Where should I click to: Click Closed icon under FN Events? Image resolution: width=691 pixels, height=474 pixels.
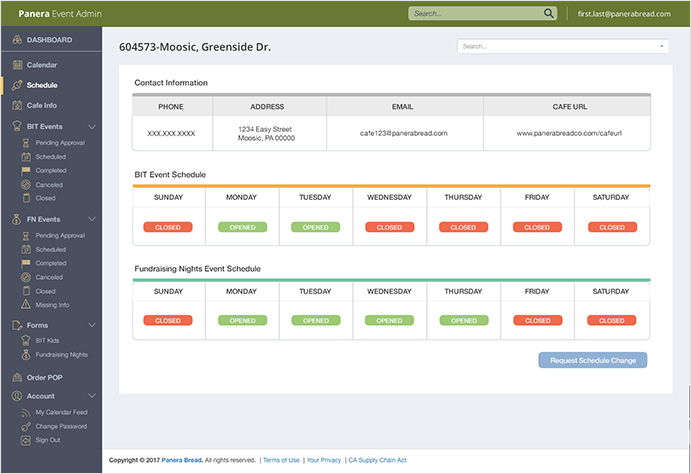tap(26, 291)
